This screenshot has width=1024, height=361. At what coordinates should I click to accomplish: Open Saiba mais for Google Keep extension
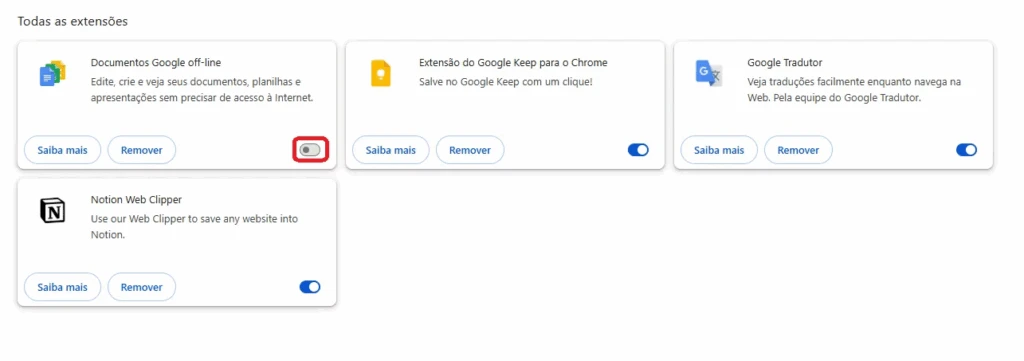click(391, 150)
